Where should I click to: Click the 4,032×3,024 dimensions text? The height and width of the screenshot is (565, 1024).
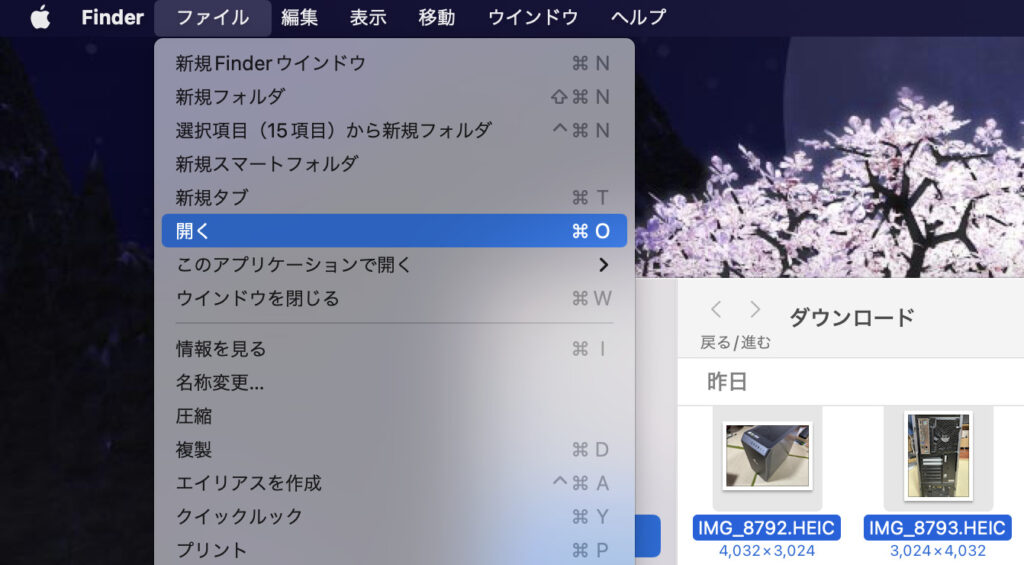pos(767,551)
